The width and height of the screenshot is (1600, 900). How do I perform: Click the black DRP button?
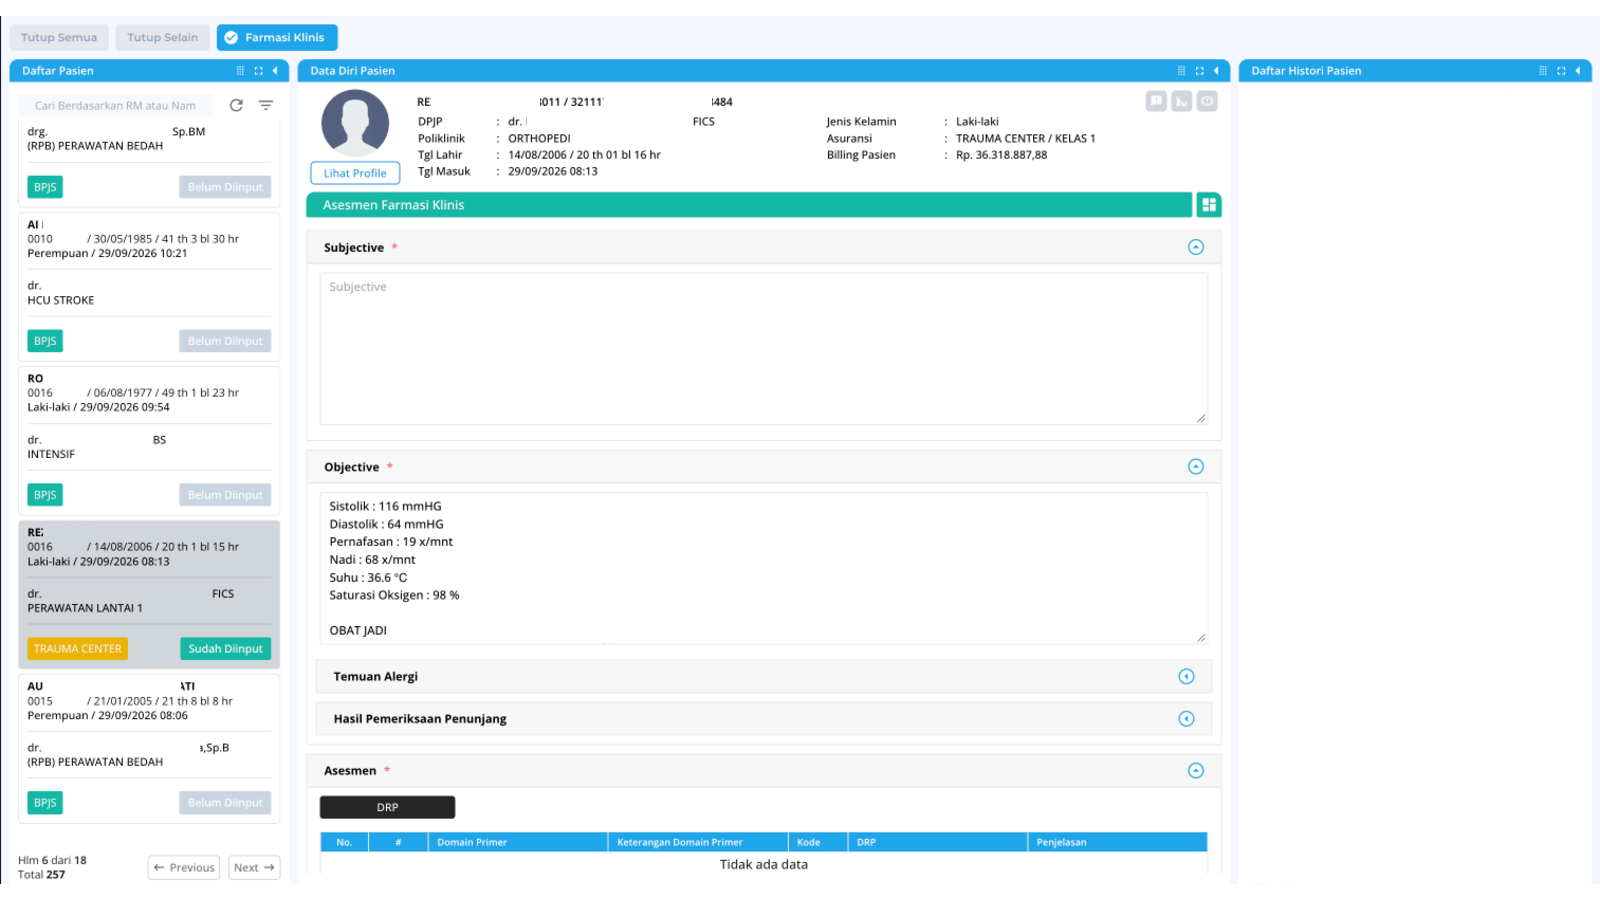click(387, 807)
